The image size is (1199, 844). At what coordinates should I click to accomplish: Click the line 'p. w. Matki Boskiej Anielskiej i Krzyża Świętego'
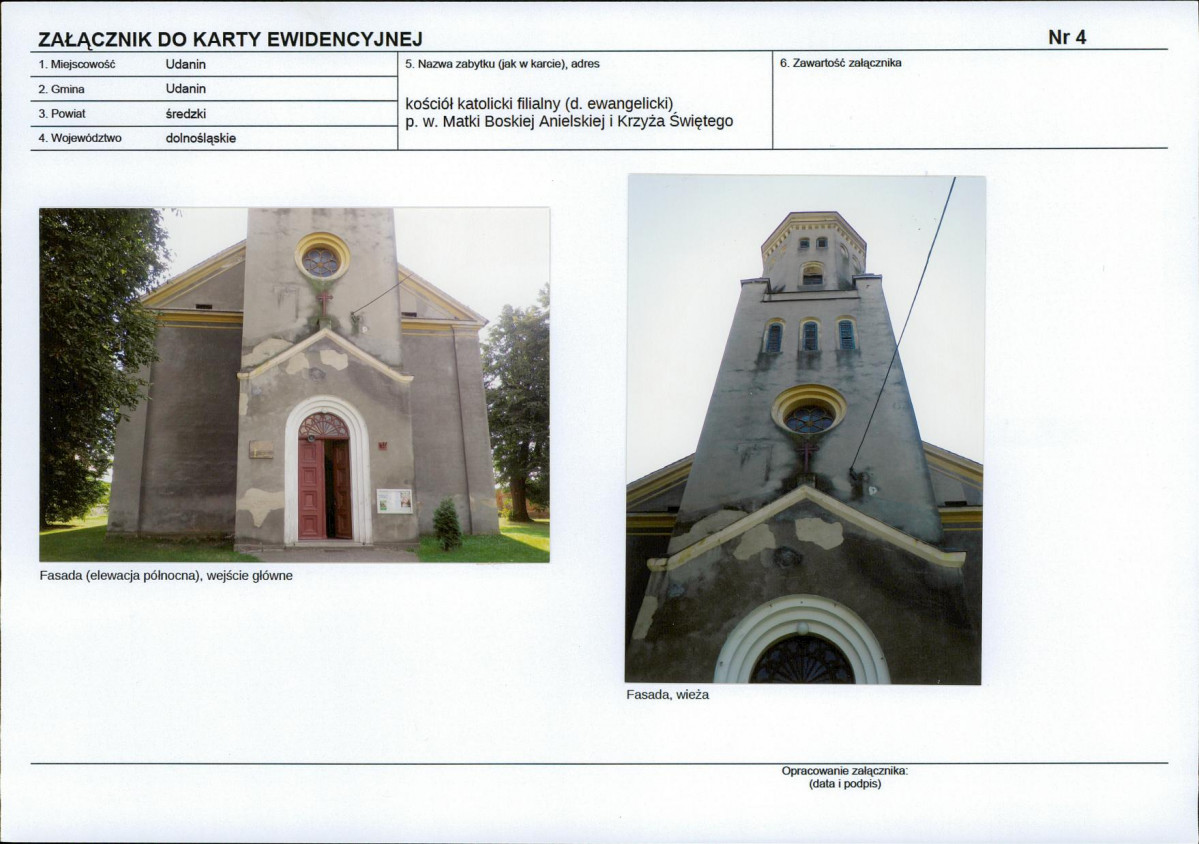569,122
